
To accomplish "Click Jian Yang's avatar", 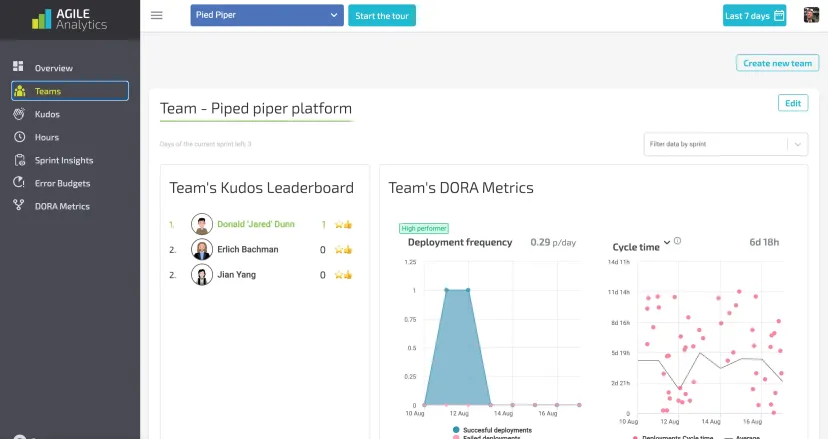I will click(202, 275).
